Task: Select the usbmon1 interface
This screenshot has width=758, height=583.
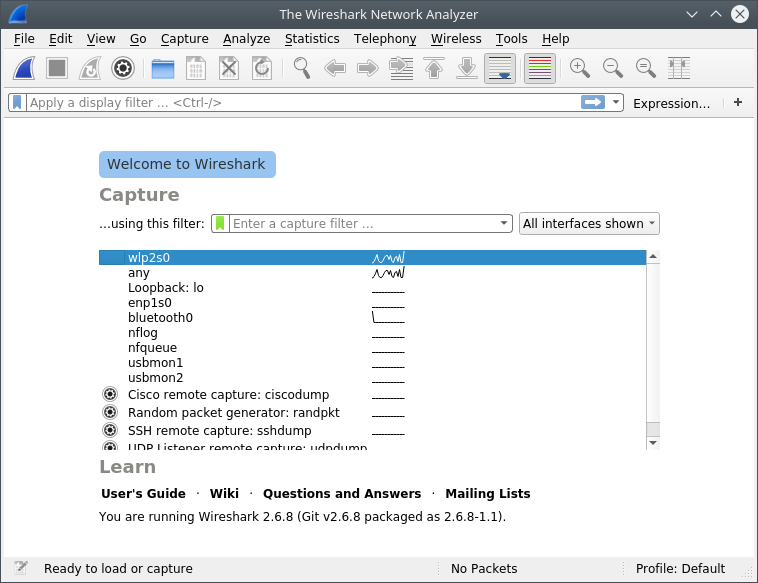Action: (372, 363)
